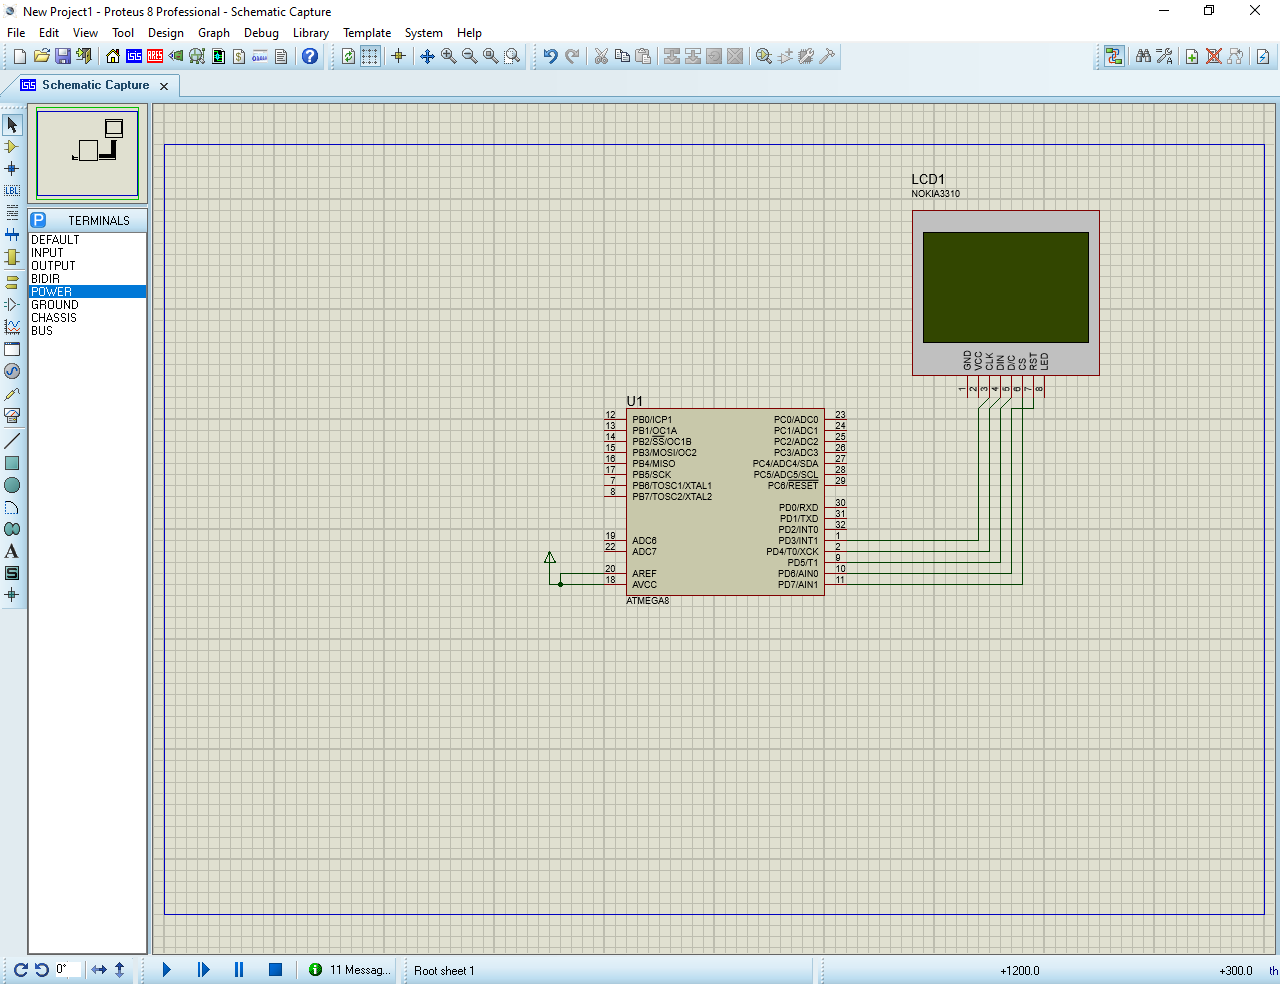Screen dimensions: 1280x984
Task: Toggle wire autorouter
Action: [1114, 56]
